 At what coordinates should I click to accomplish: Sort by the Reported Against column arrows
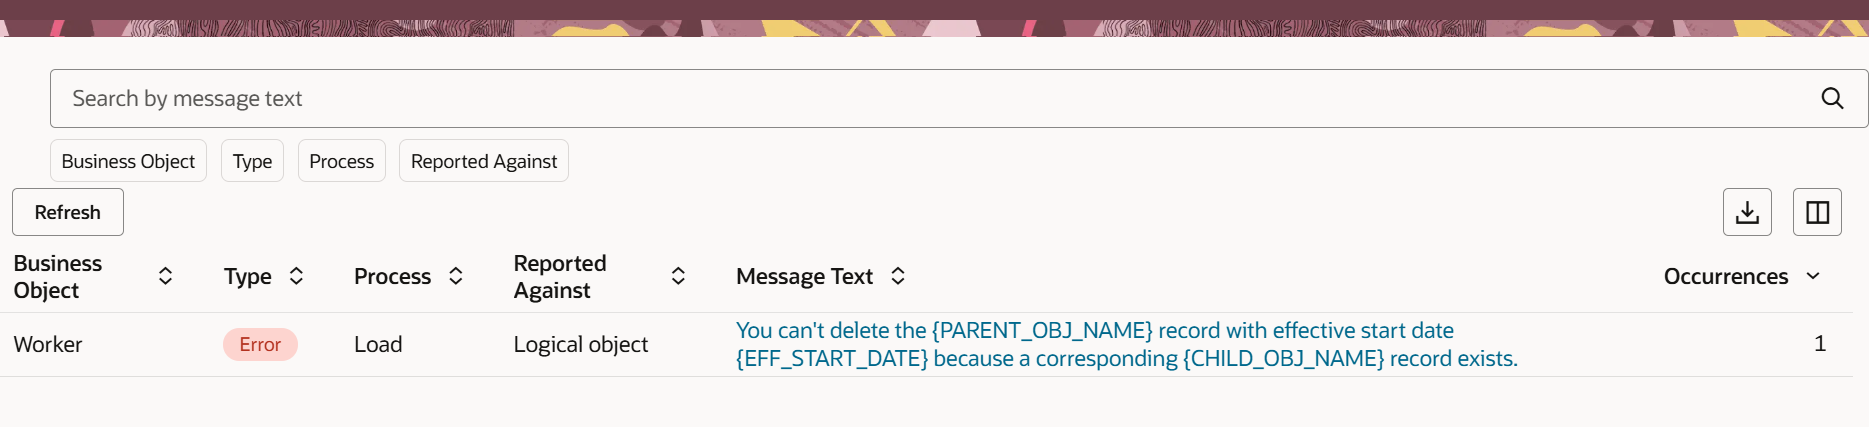[678, 276]
